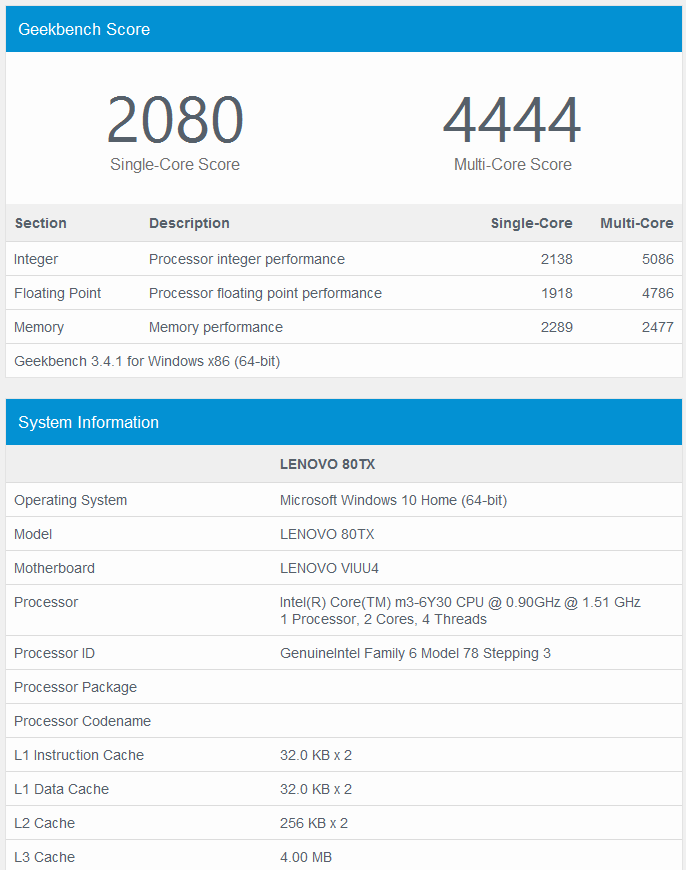This screenshot has width=686, height=870.
Task: Click the Multi-Core Score label under 4444
Action: (512, 164)
